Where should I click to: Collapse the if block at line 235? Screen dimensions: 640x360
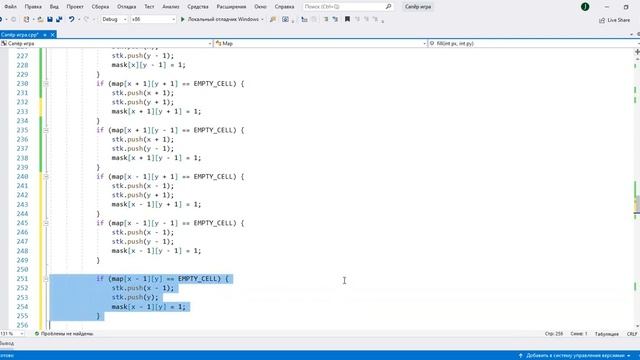[46, 130]
